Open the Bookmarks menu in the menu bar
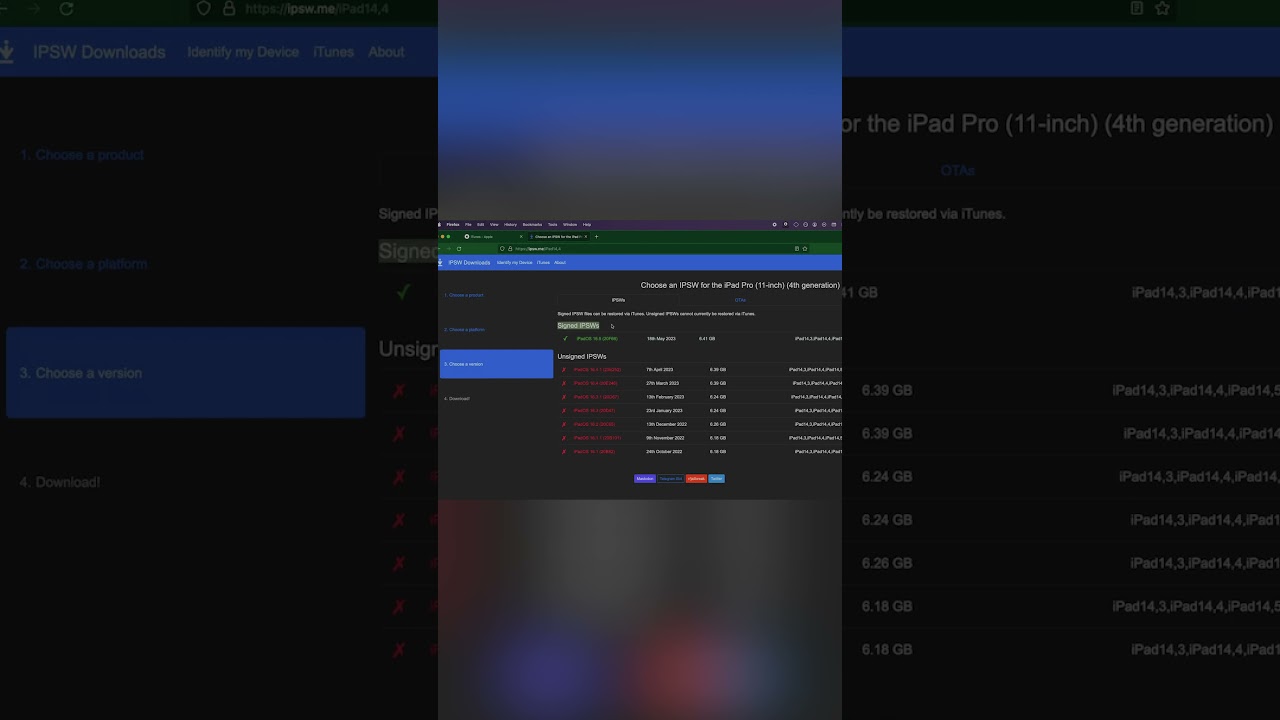The height and width of the screenshot is (720, 1280). [x=532, y=225]
